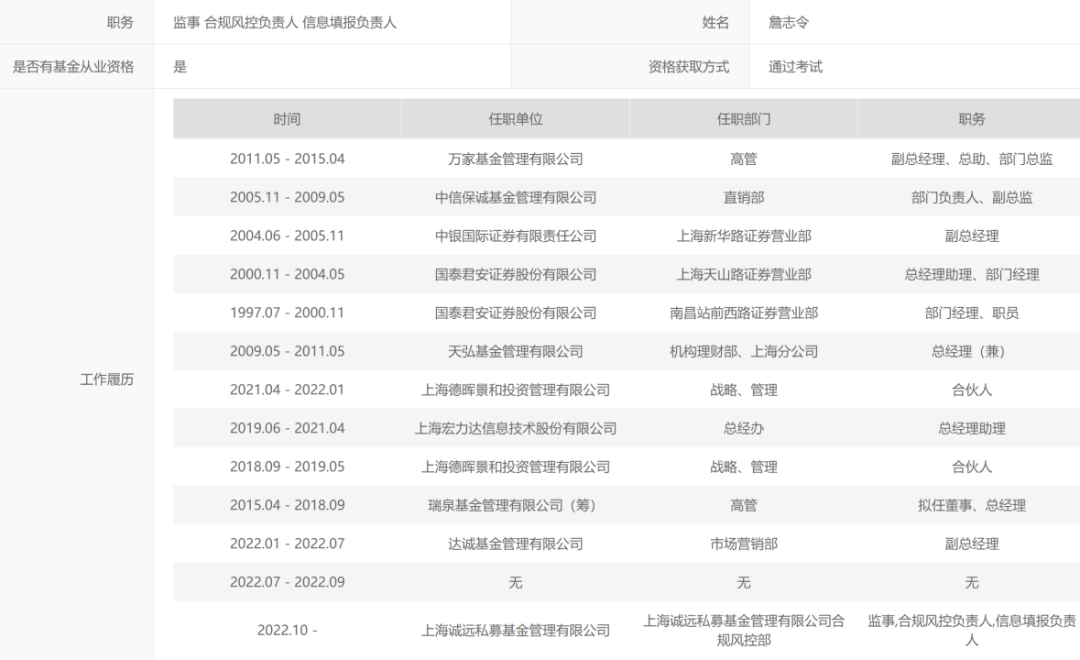Click the 高管 cell in the 瑞泉基金 row
This screenshot has width=1080, height=660.
pyautogui.click(x=744, y=505)
